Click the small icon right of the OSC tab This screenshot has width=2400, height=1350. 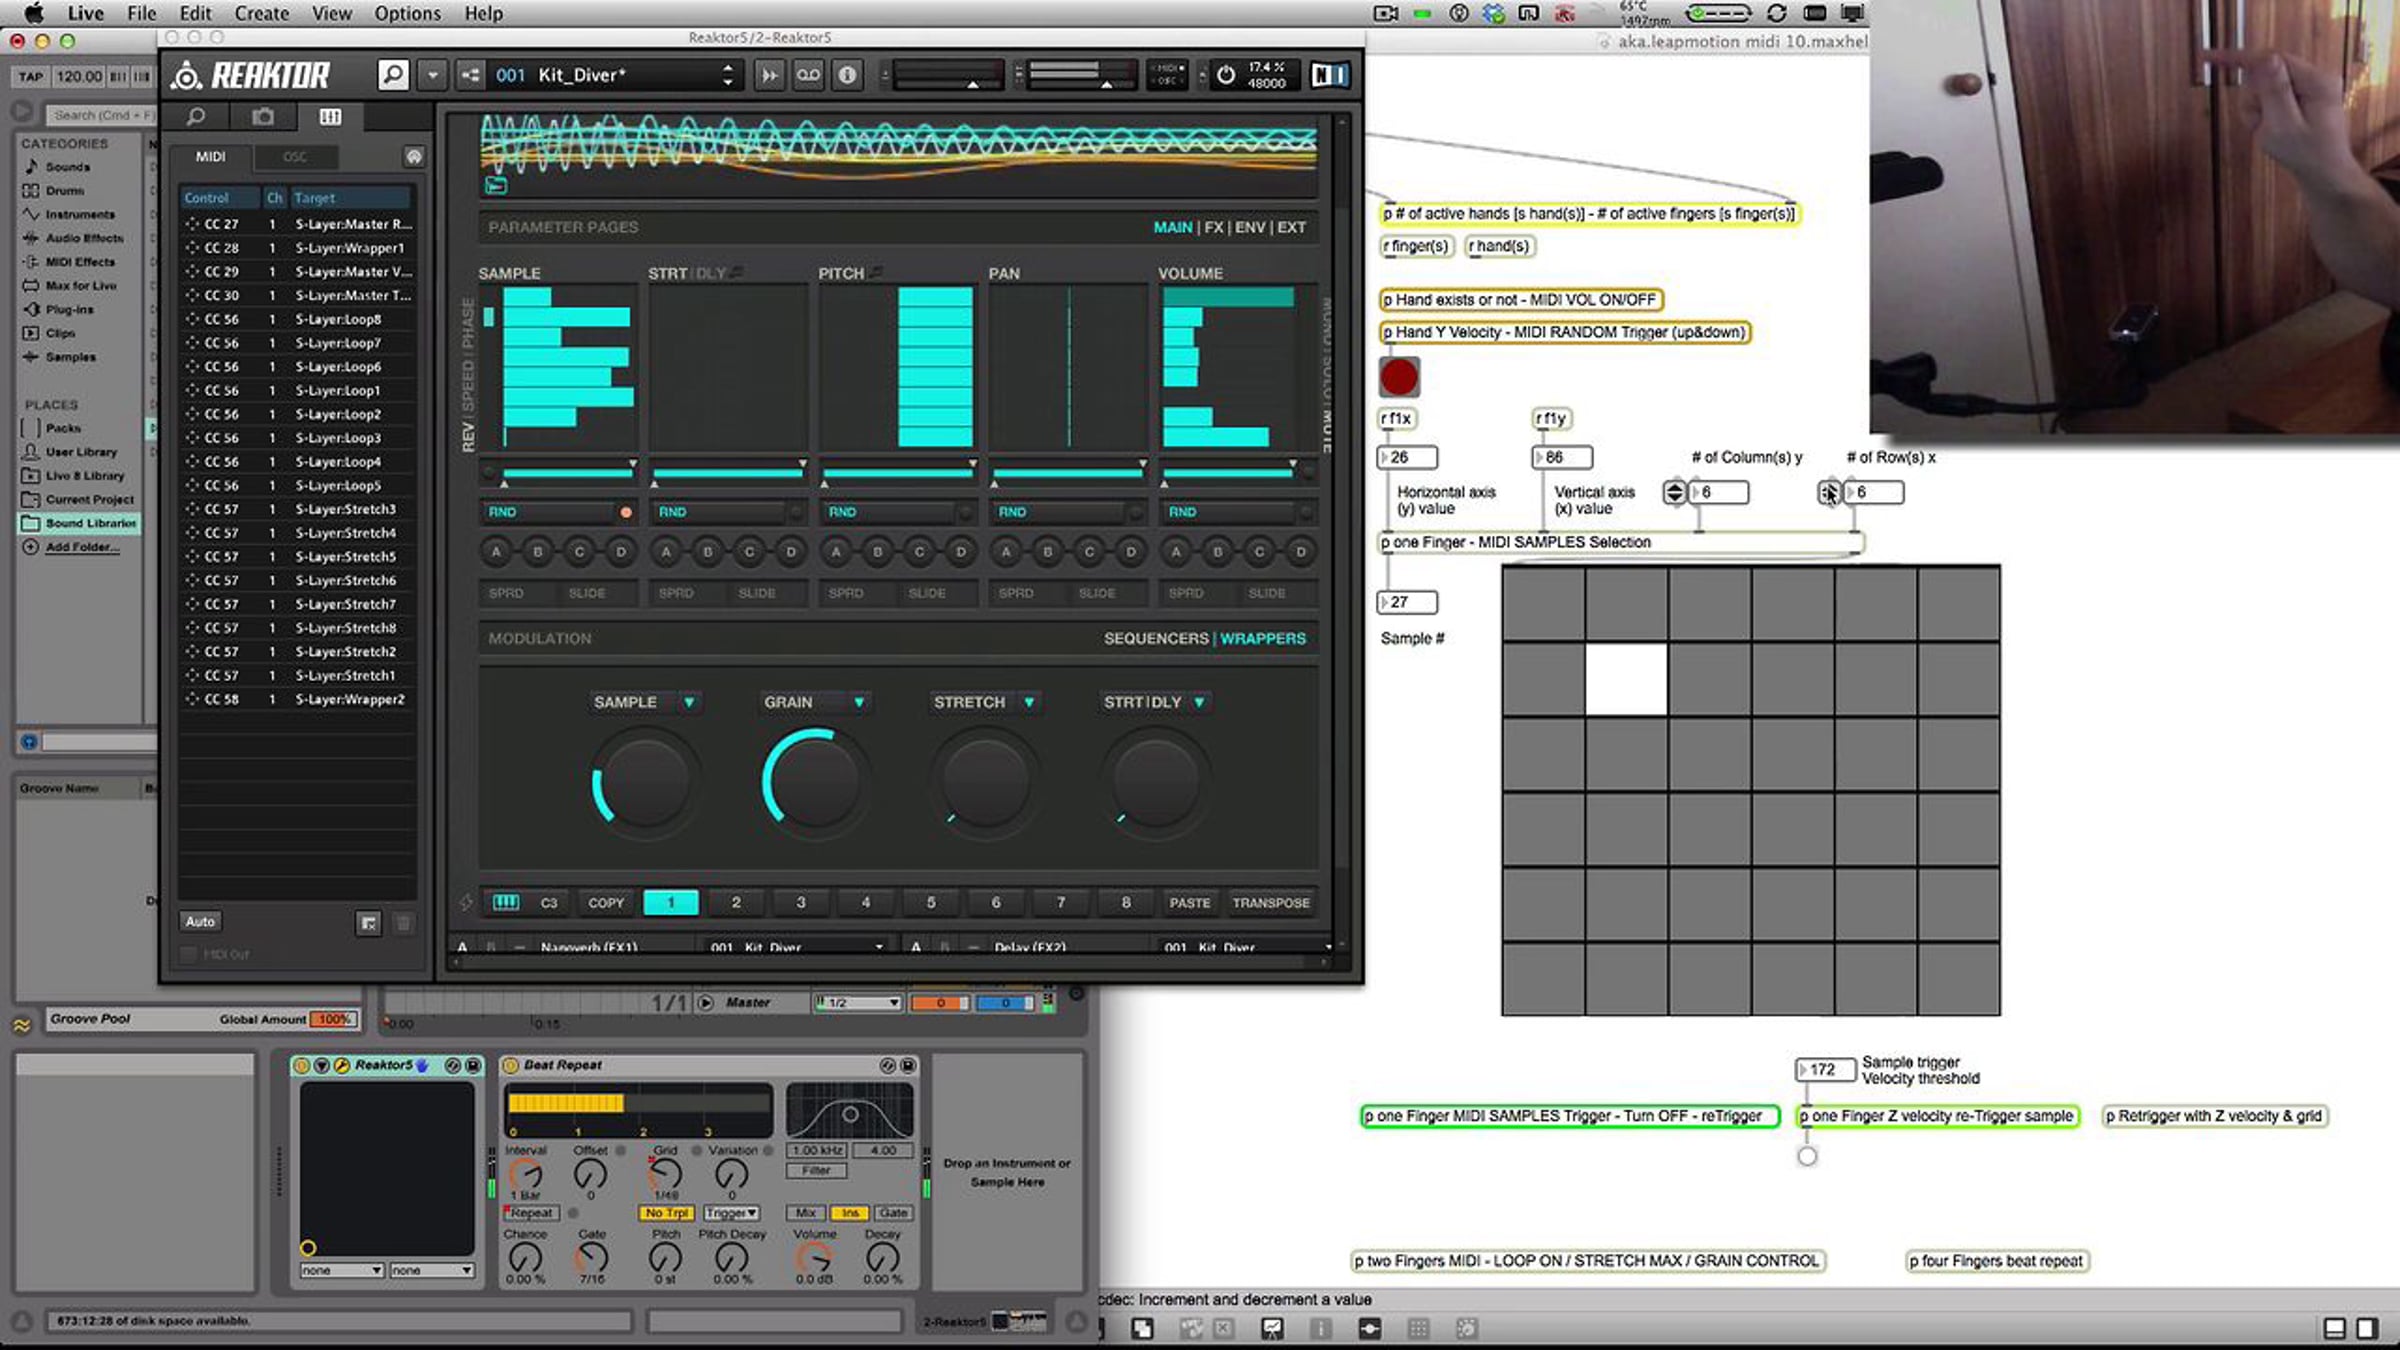414,157
